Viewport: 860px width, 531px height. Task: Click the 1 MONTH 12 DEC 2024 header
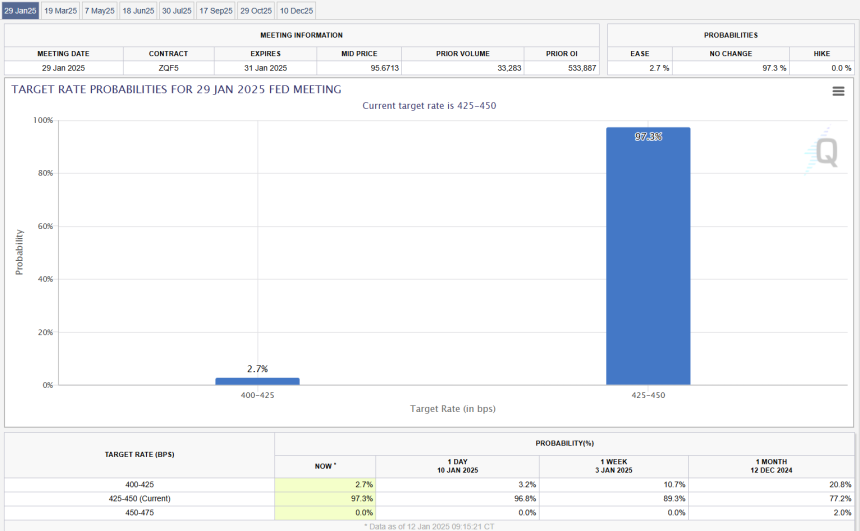point(772,466)
